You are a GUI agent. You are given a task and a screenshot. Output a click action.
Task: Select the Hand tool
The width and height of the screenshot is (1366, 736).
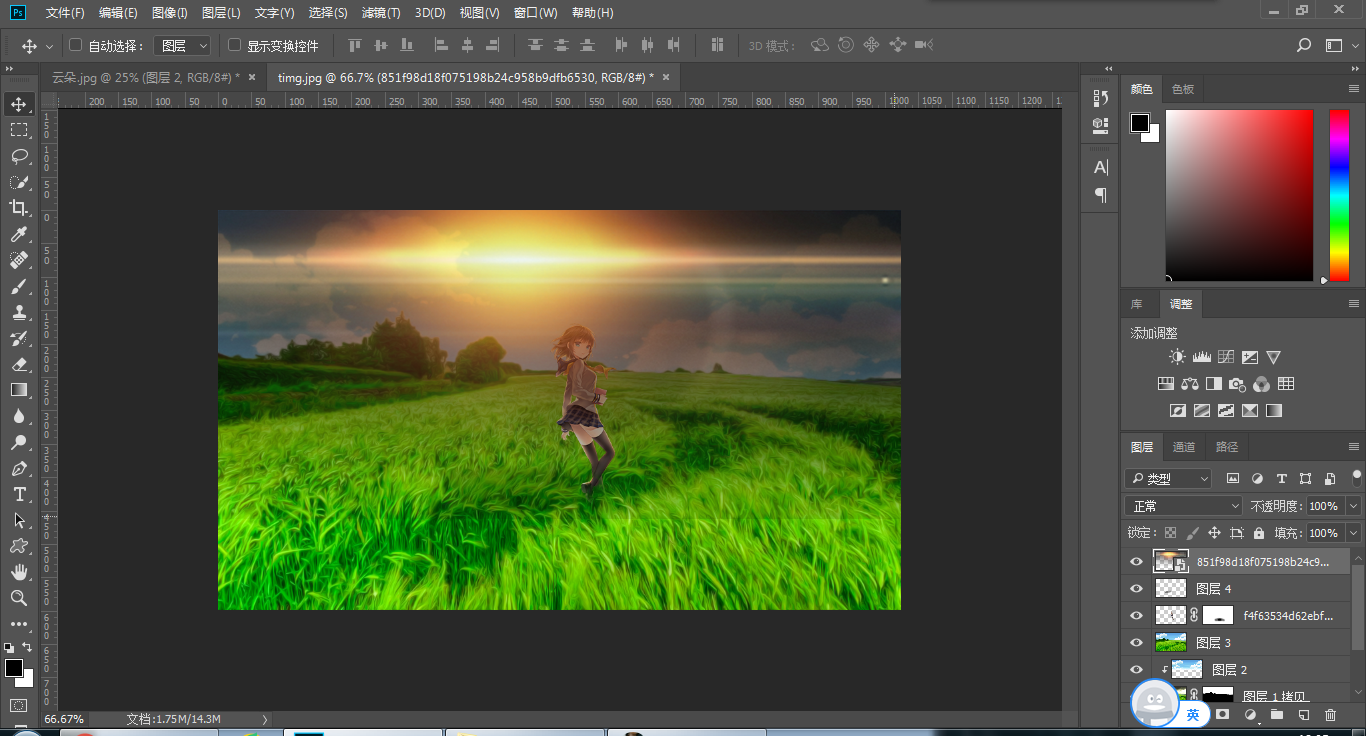(x=19, y=572)
